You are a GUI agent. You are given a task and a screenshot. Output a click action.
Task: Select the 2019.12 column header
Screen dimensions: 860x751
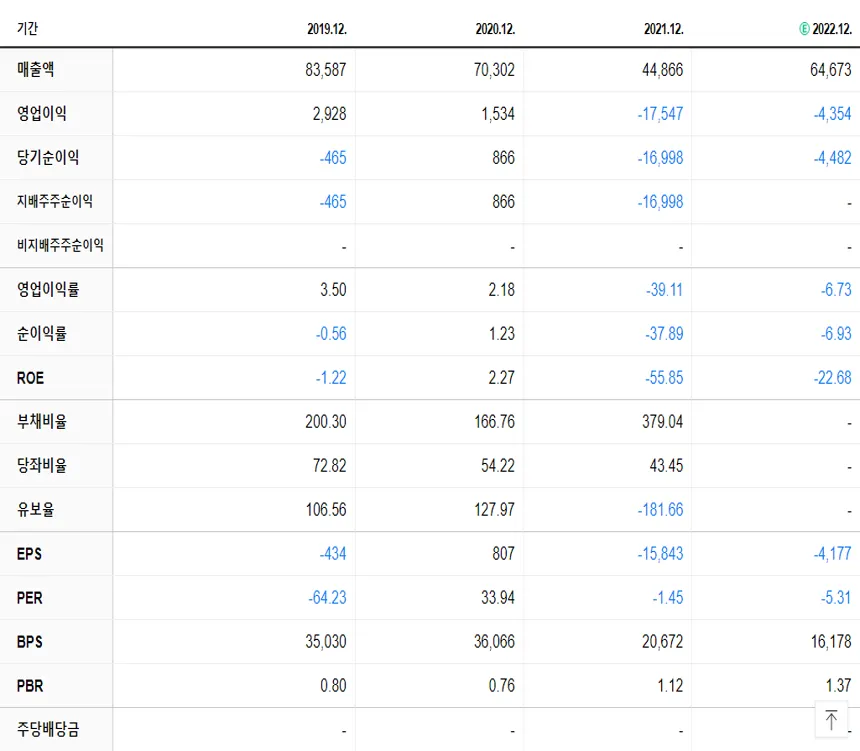tap(325, 29)
